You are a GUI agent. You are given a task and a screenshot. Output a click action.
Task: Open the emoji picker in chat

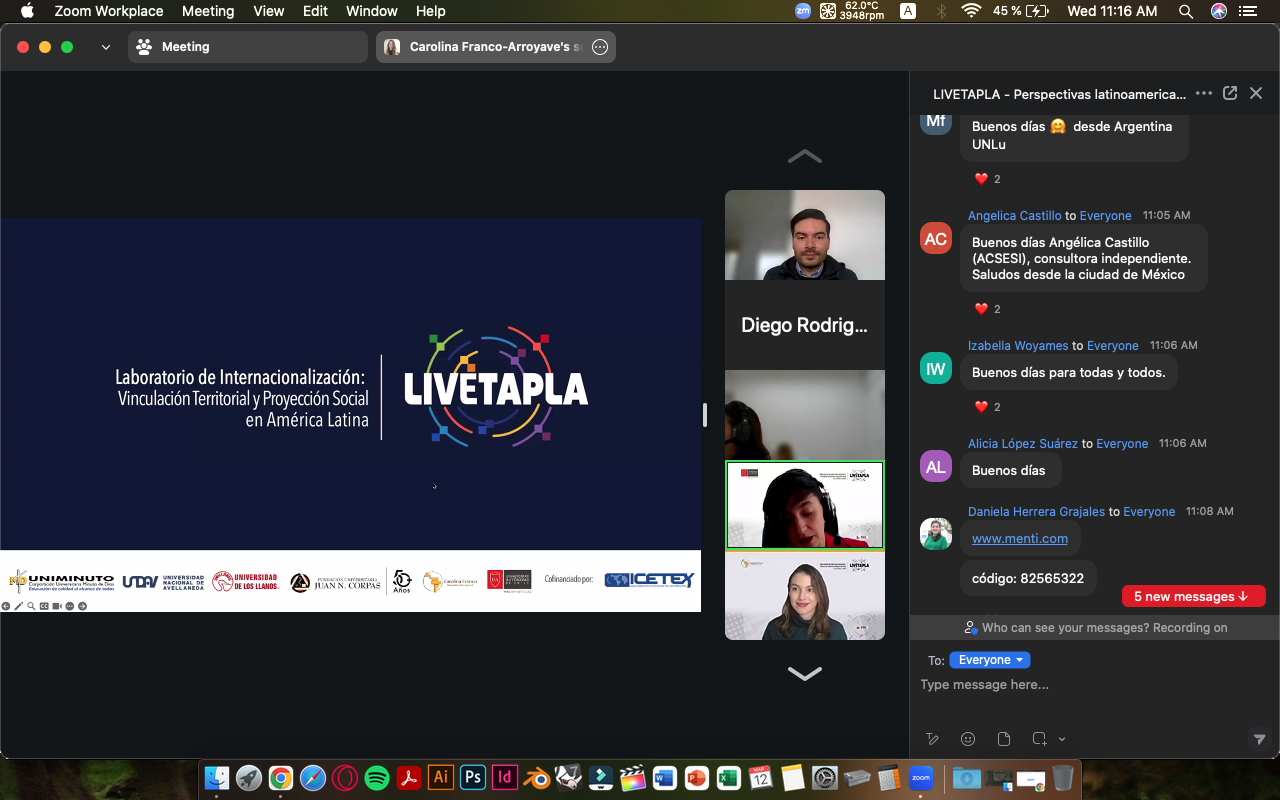tap(968, 739)
